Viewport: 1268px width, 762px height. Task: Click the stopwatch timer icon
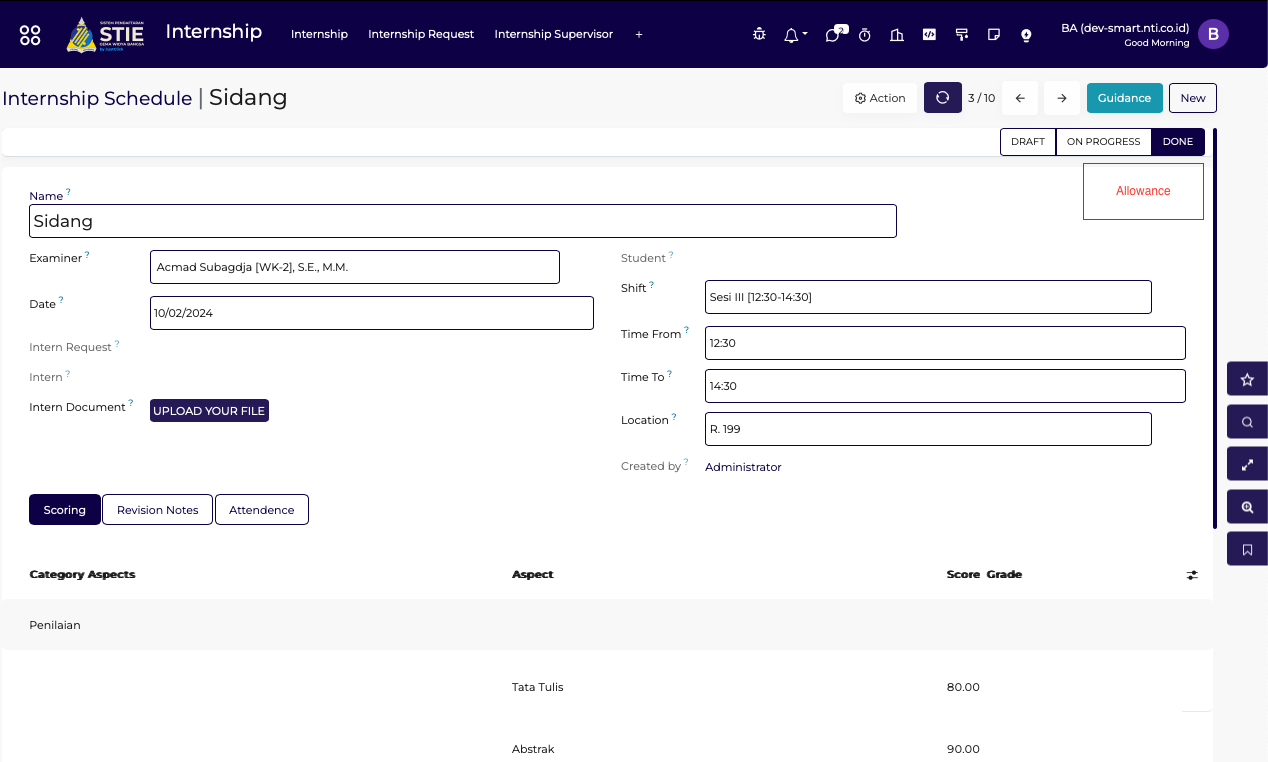(x=865, y=35)
